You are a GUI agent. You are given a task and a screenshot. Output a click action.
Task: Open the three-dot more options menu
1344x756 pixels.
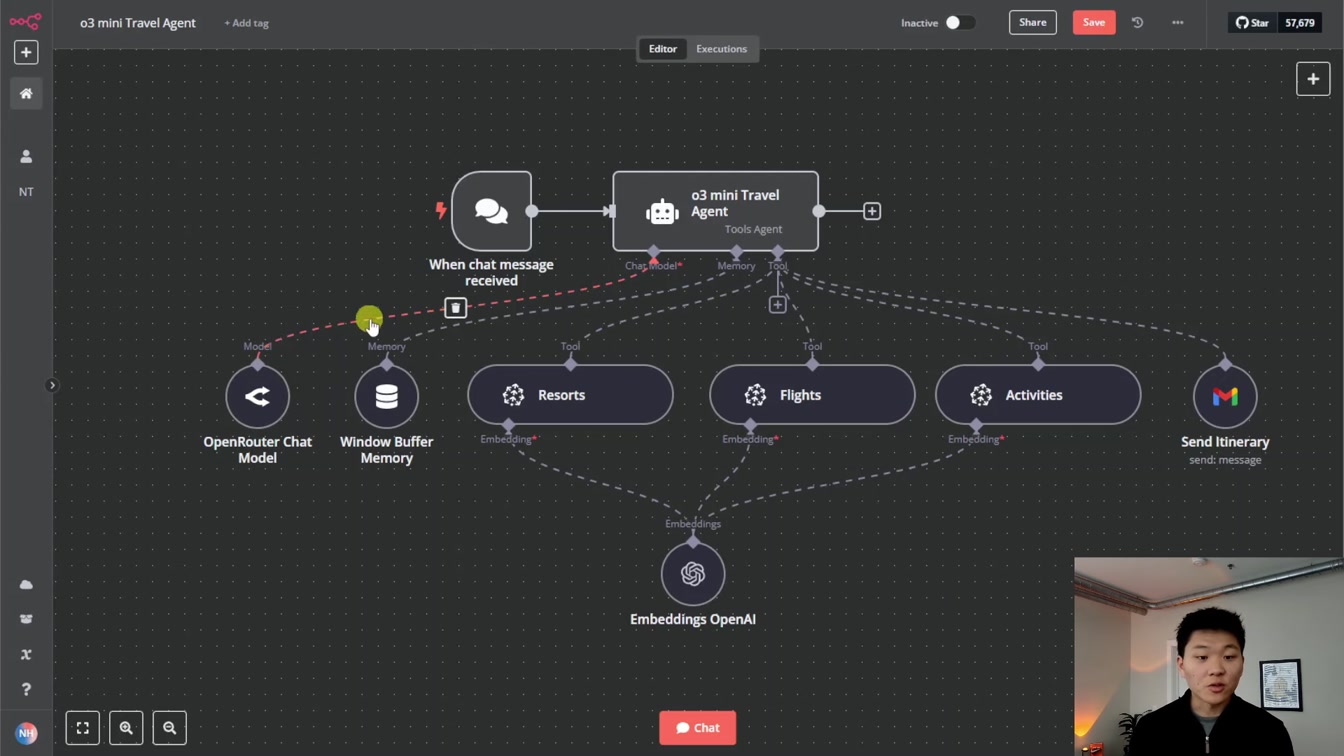point(1177,22)
